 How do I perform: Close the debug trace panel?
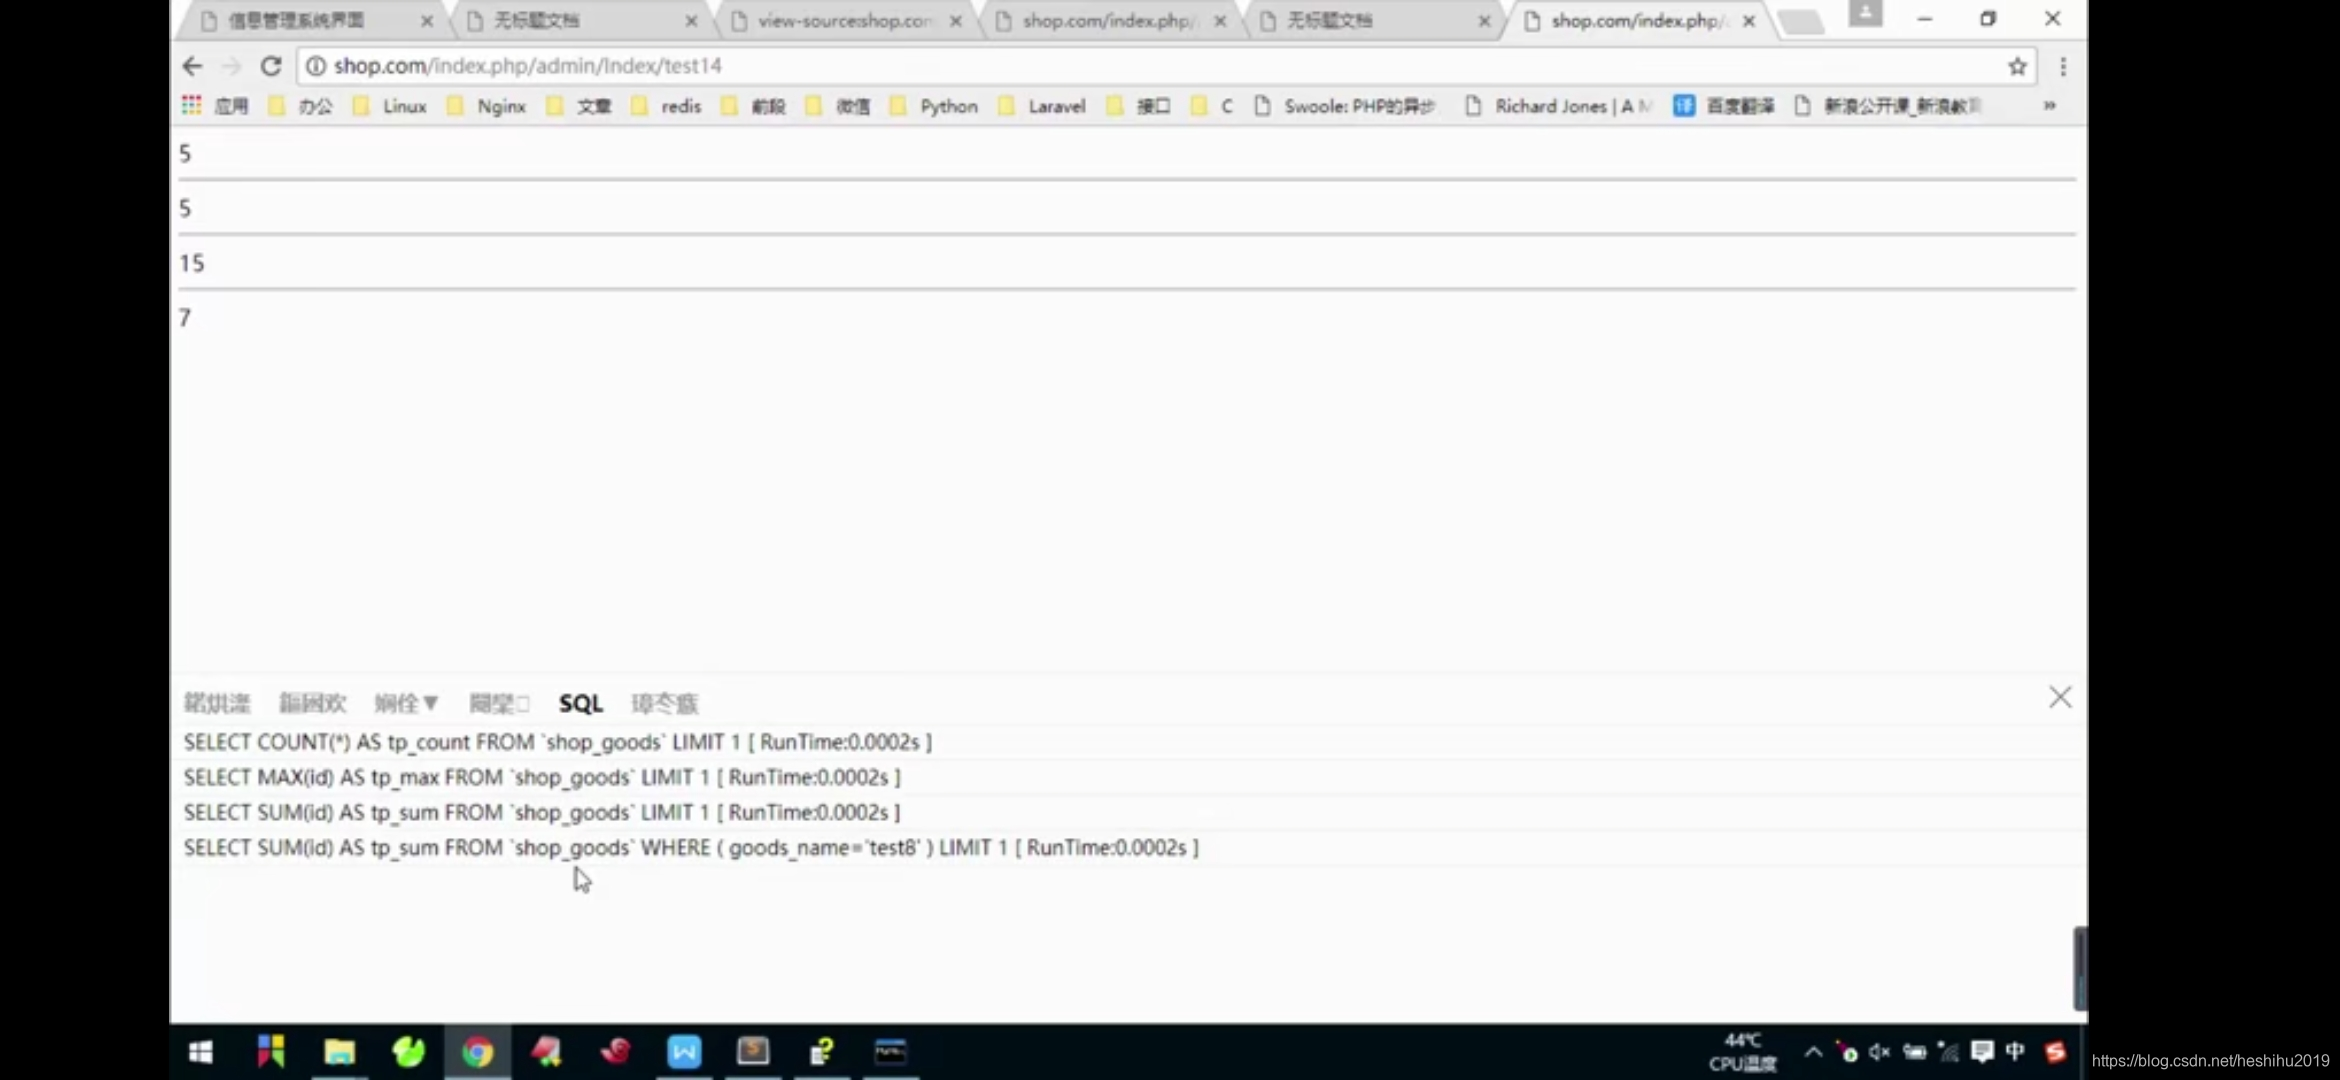2060,697
